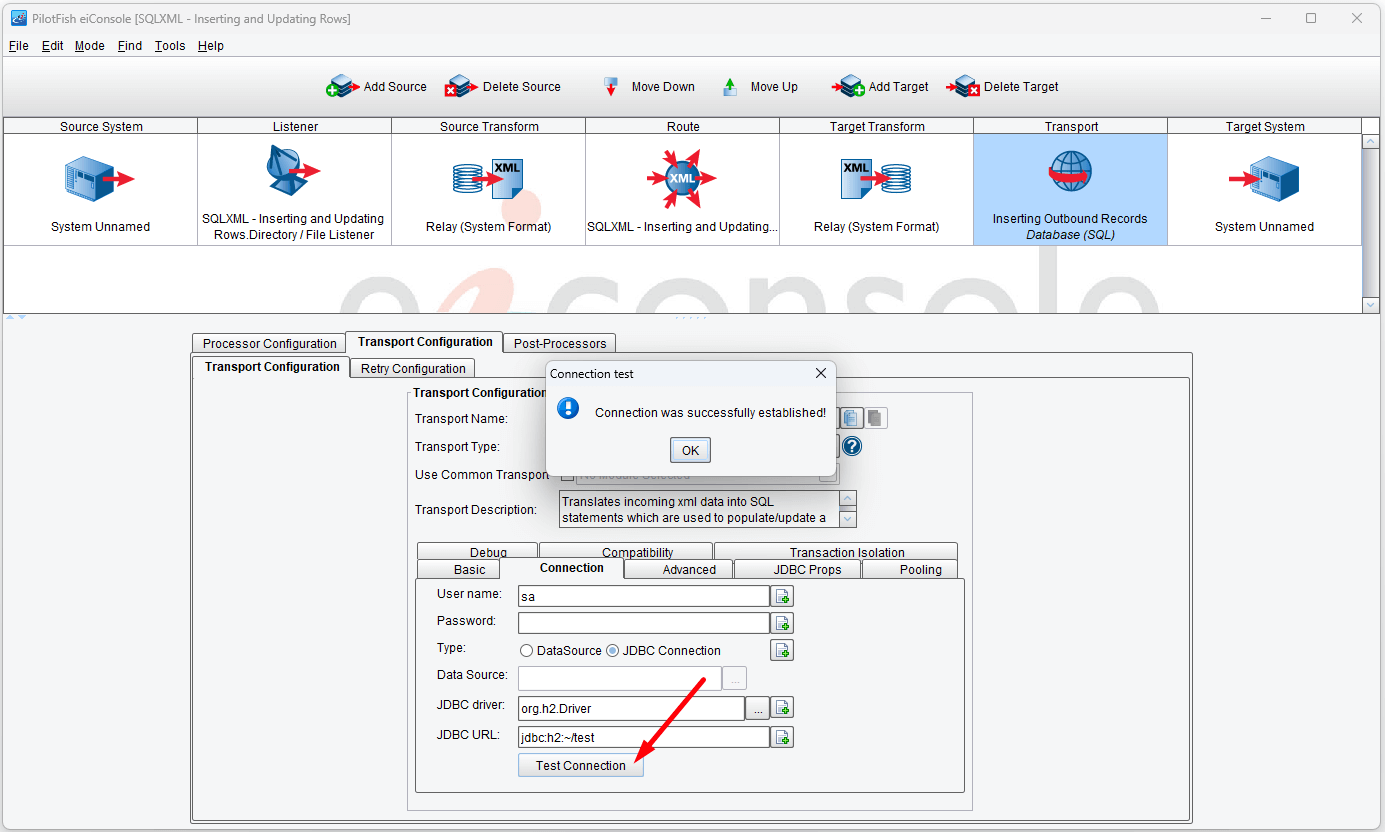This screenshot has height=832, width=1385.
Task: Click in the Transport Description text area
Action: point(698,509)
